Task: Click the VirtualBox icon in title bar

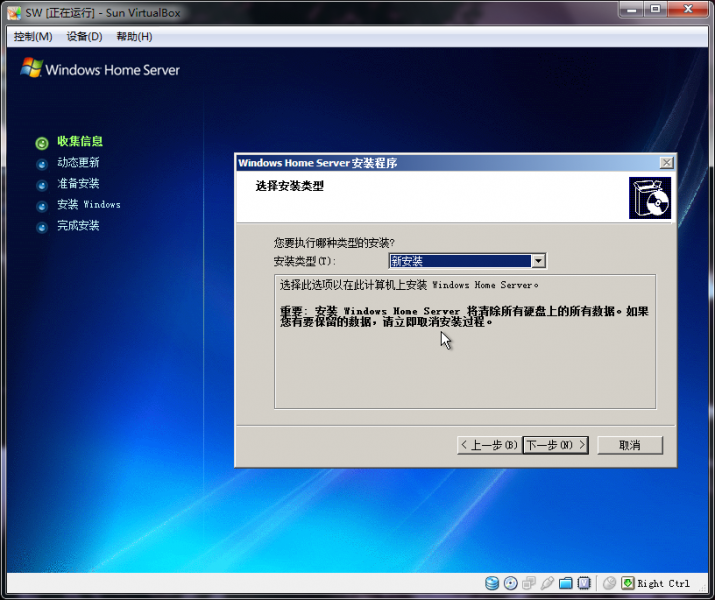Action: coord(14,13)
